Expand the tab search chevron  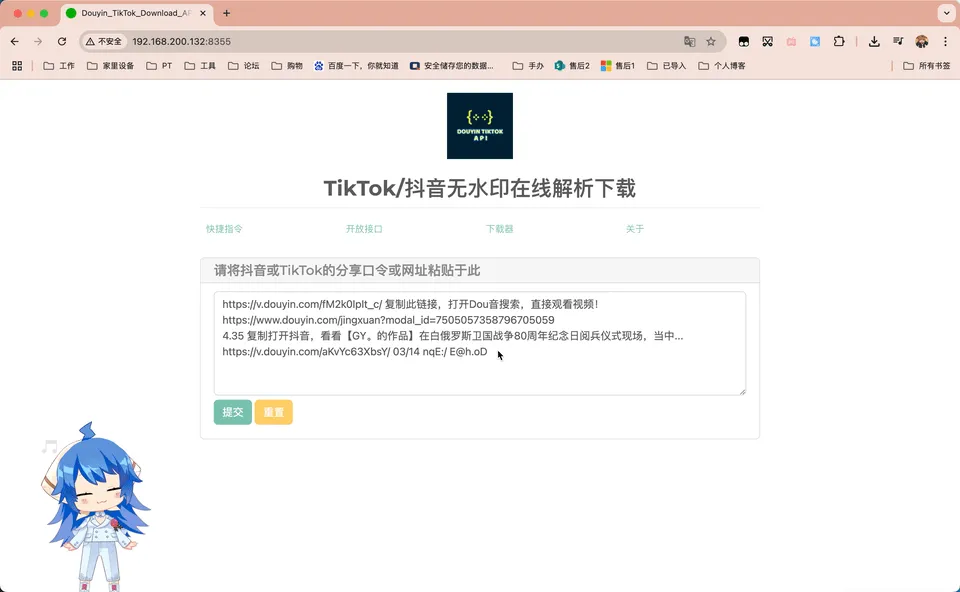pyautogui.click(x=945, y=13)
